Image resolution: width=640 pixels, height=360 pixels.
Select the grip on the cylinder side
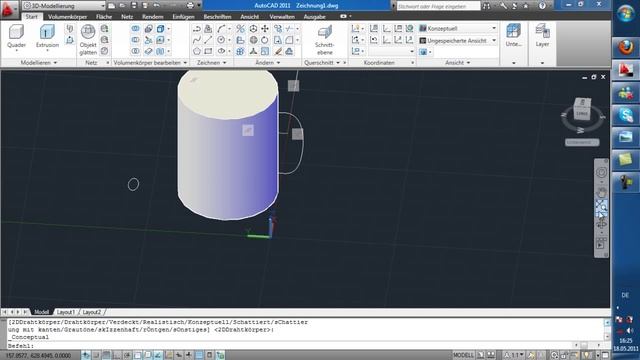tap(248, 130)
